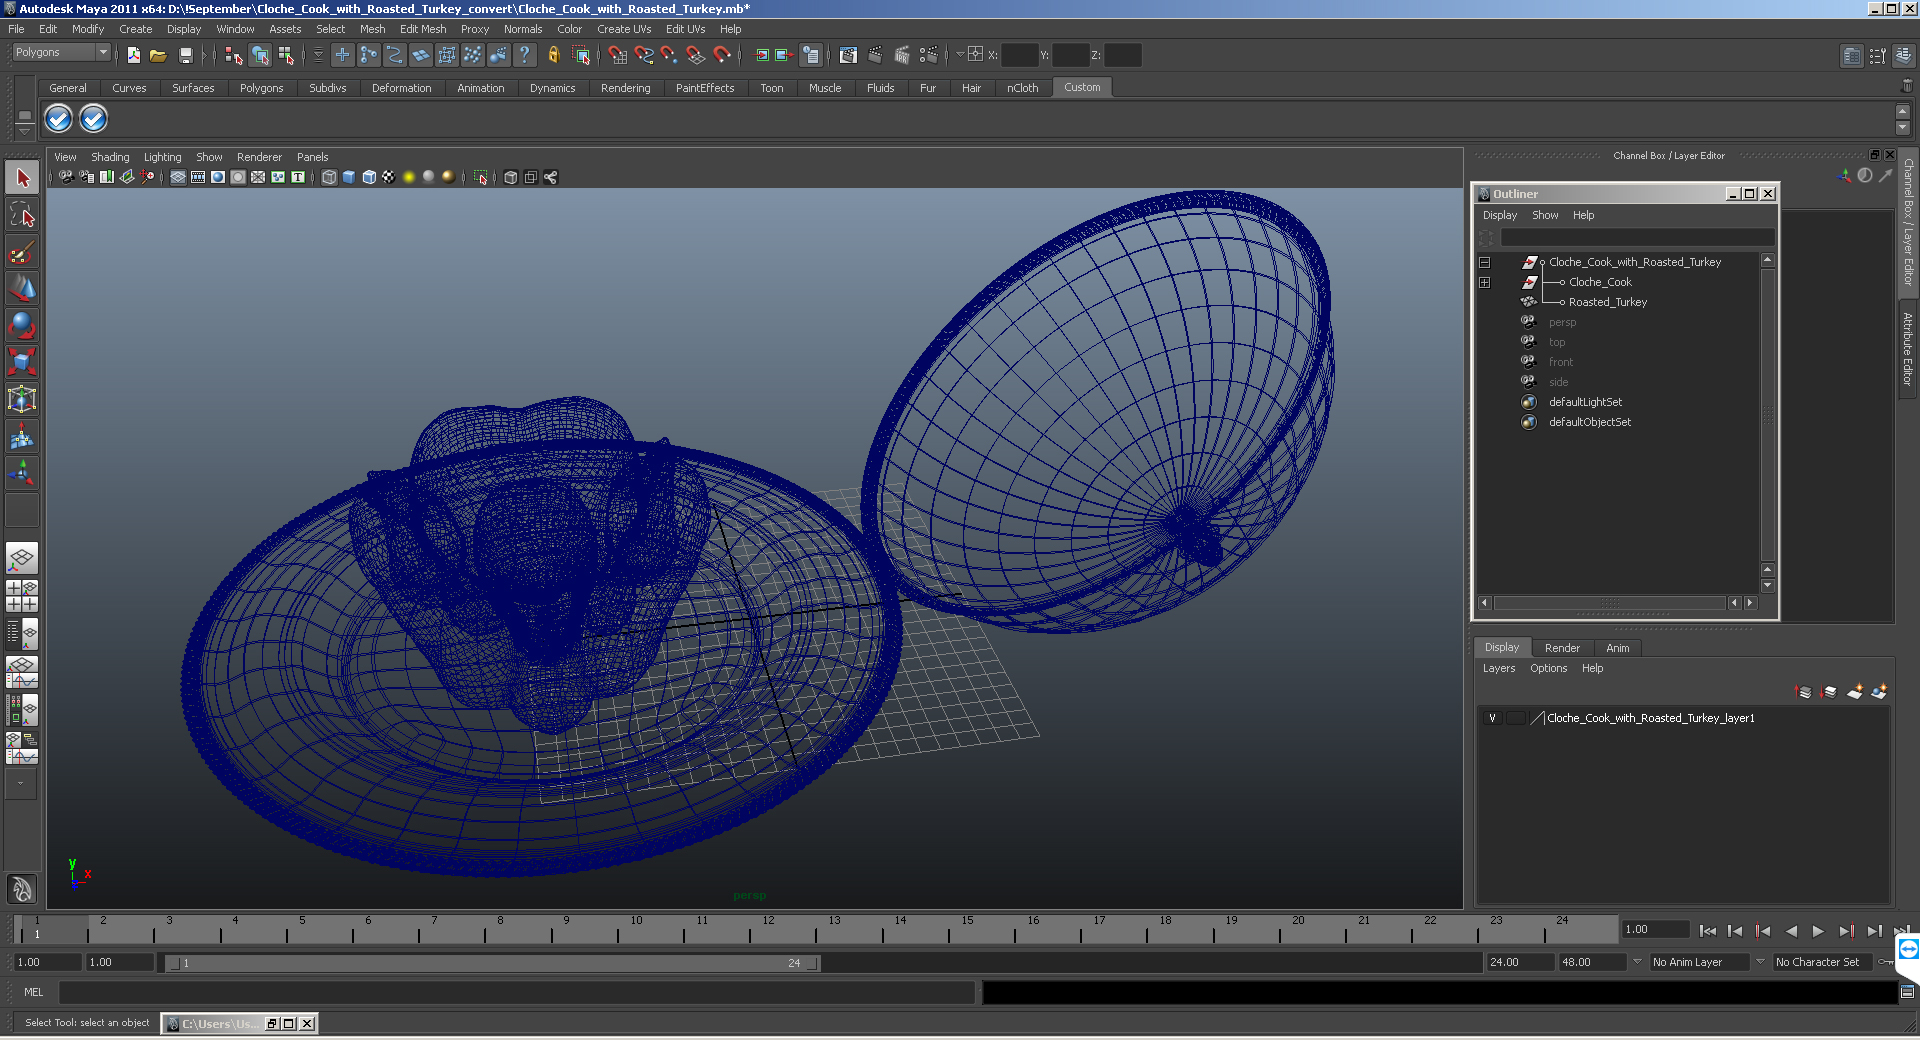The image size is (1920, 1040).
Task: Click first checkmark shelf button
Action: coord(59,119)
